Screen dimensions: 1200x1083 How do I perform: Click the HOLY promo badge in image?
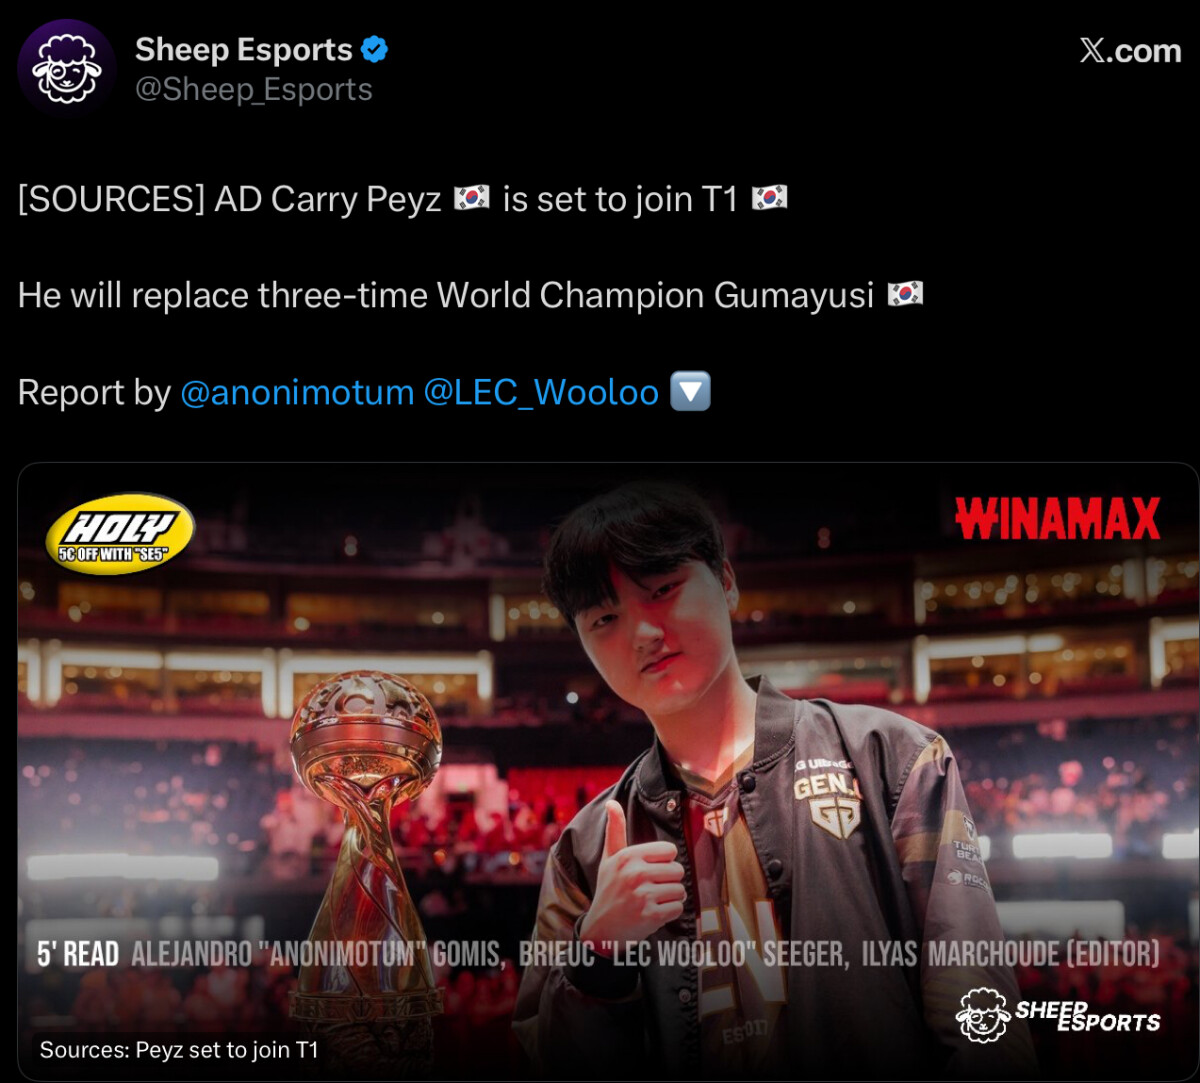(x=120, y=534)
